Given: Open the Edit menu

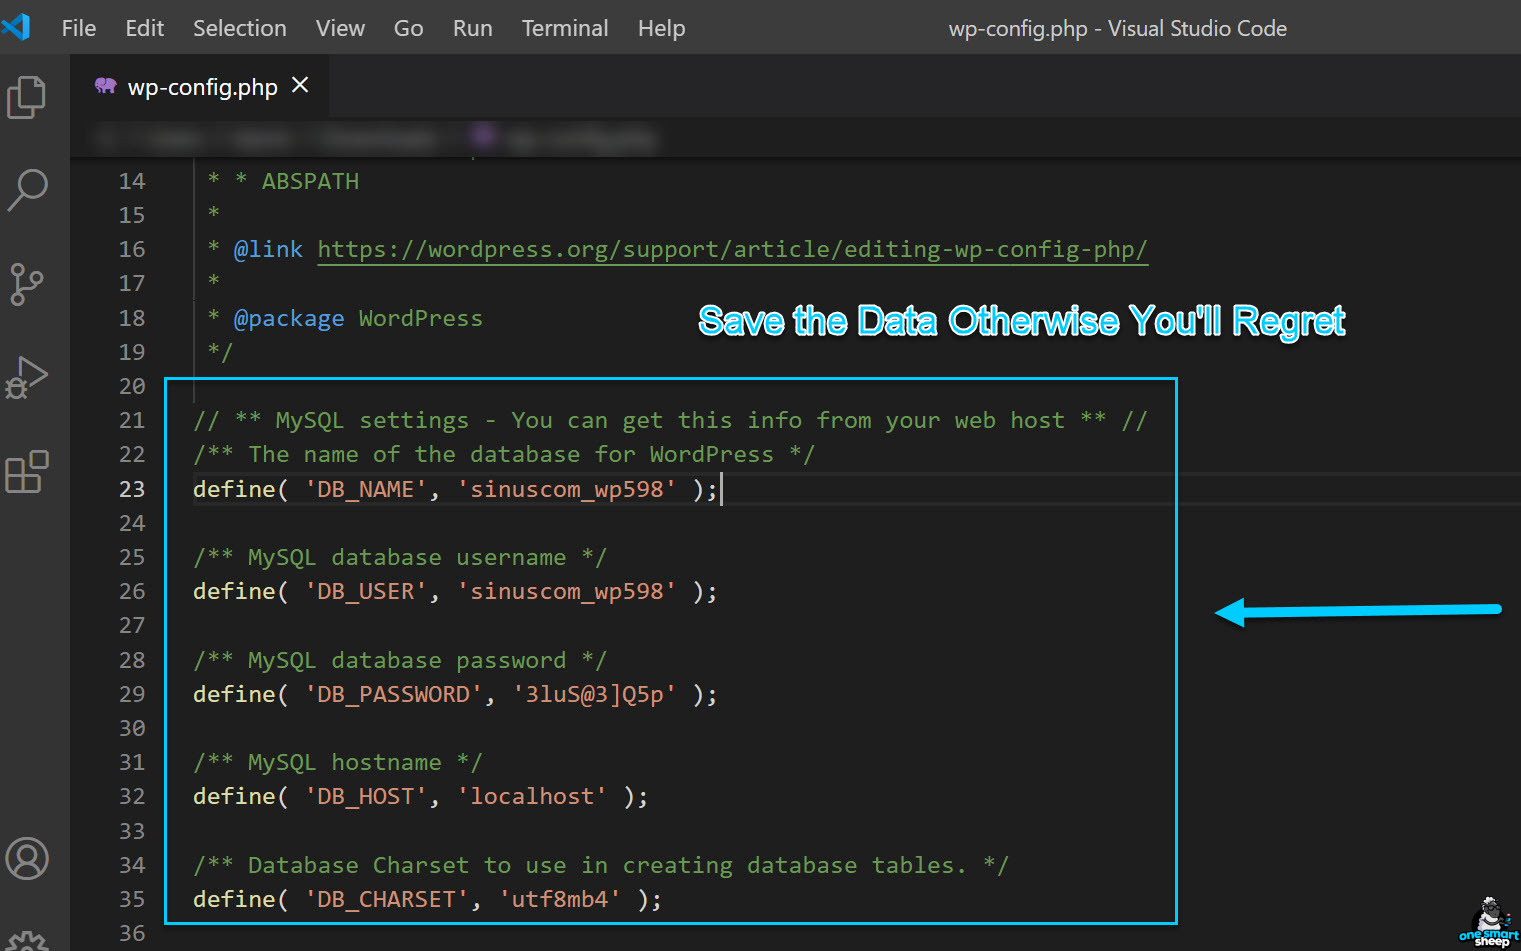Looking at the screenshot, I should click(144, 28).
